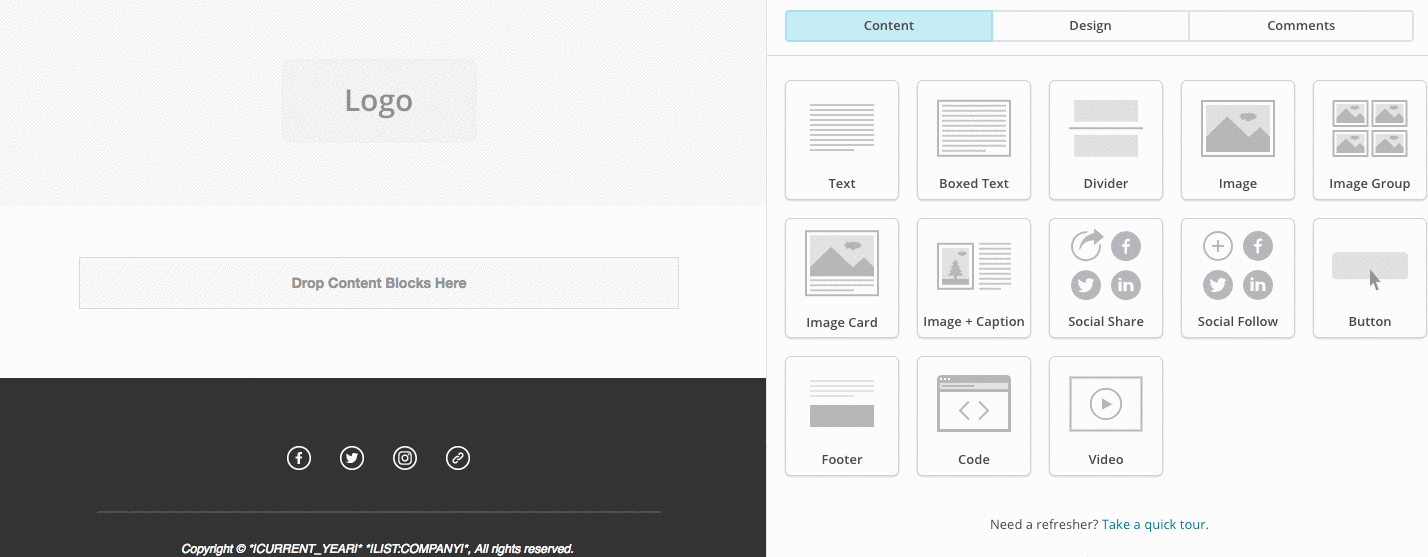The width and height of the screenshot is (1428, 557).
Task: Choose the Divider content block
Action: tap(1106, 140)
